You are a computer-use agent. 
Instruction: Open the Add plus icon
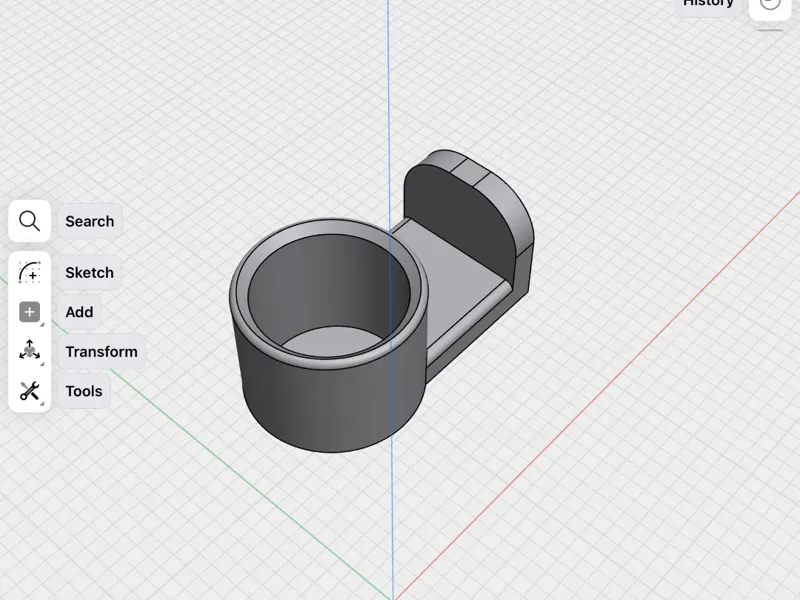pyautogui.click(x=29, y=312)
